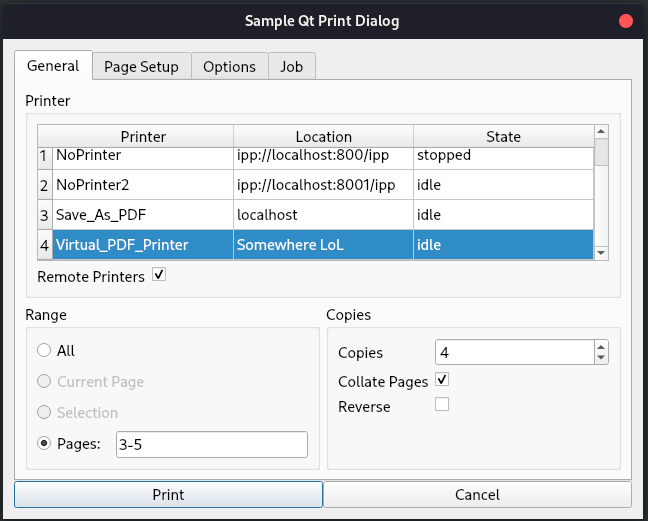Select the NoPrinter row name
648x521 pixels.
tap(143, 158)
